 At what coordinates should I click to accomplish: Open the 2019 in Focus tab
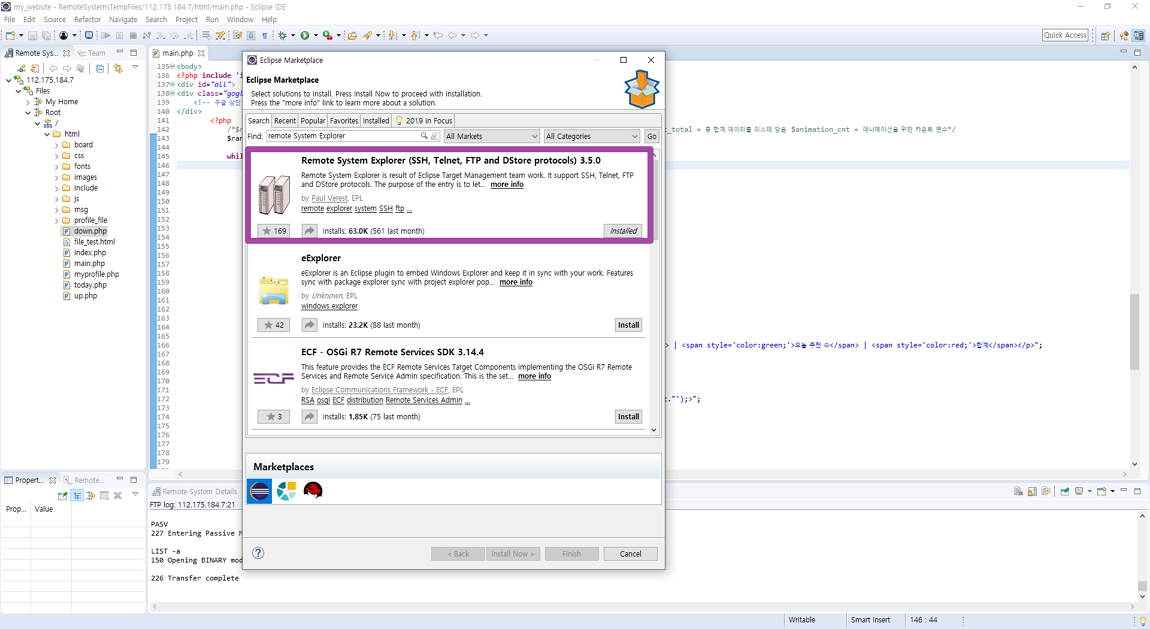[x=423, y=121]
